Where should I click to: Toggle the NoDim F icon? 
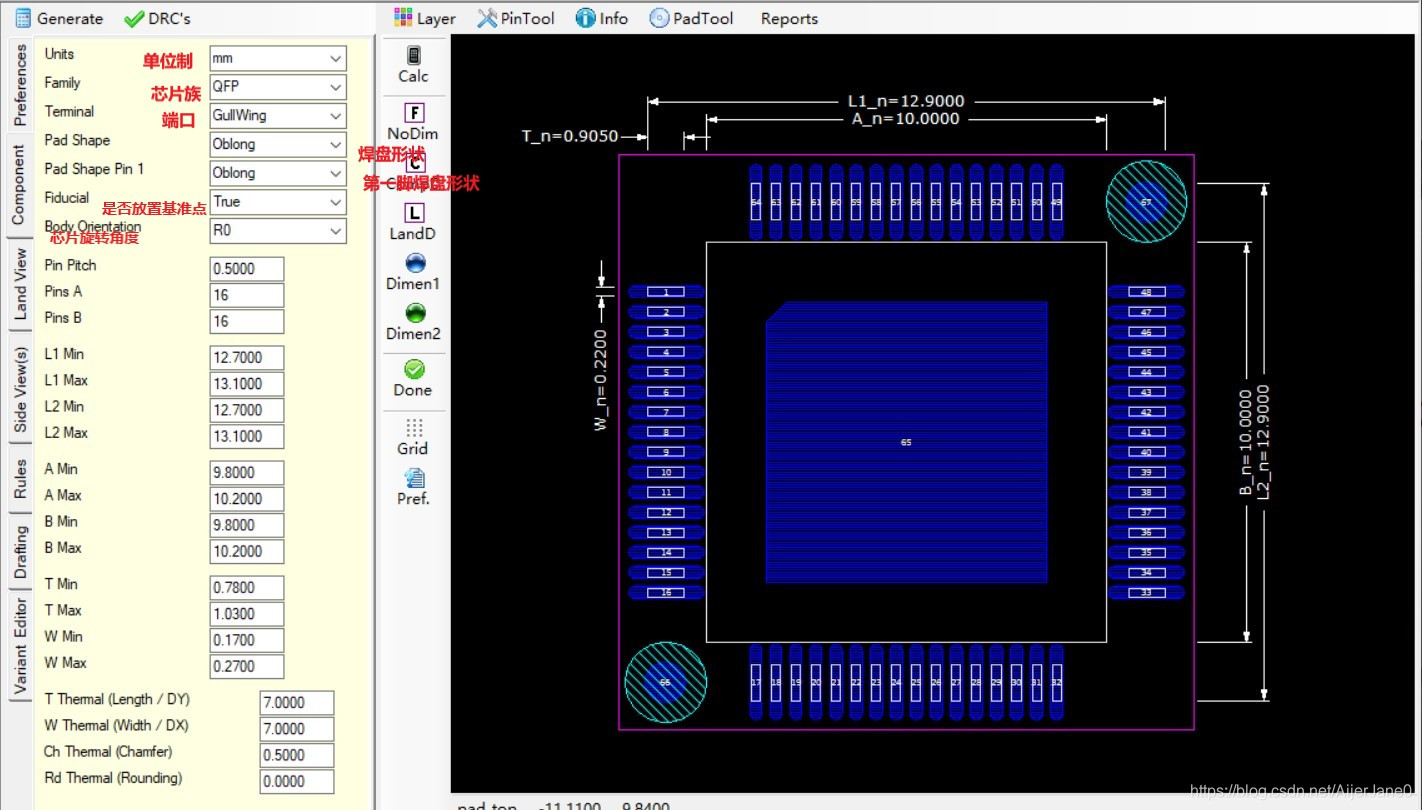coord(414,113)
